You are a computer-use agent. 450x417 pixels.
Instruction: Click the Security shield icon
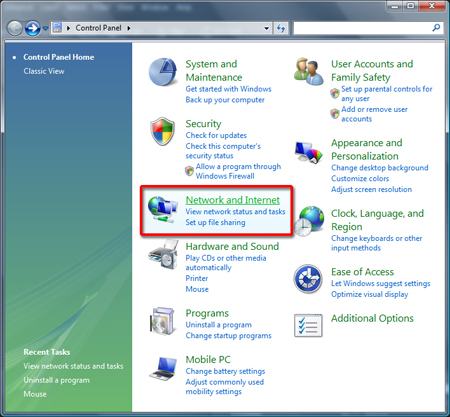(163, 131)
